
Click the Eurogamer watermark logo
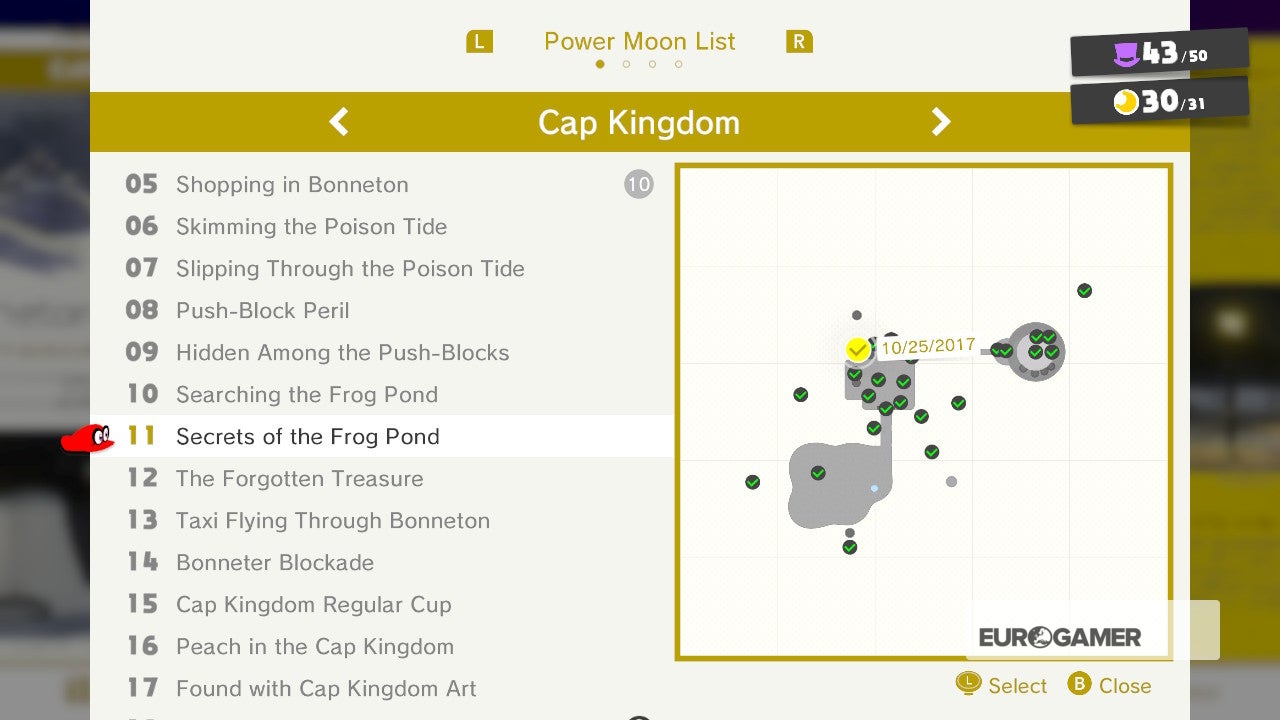click(1060, 637)
